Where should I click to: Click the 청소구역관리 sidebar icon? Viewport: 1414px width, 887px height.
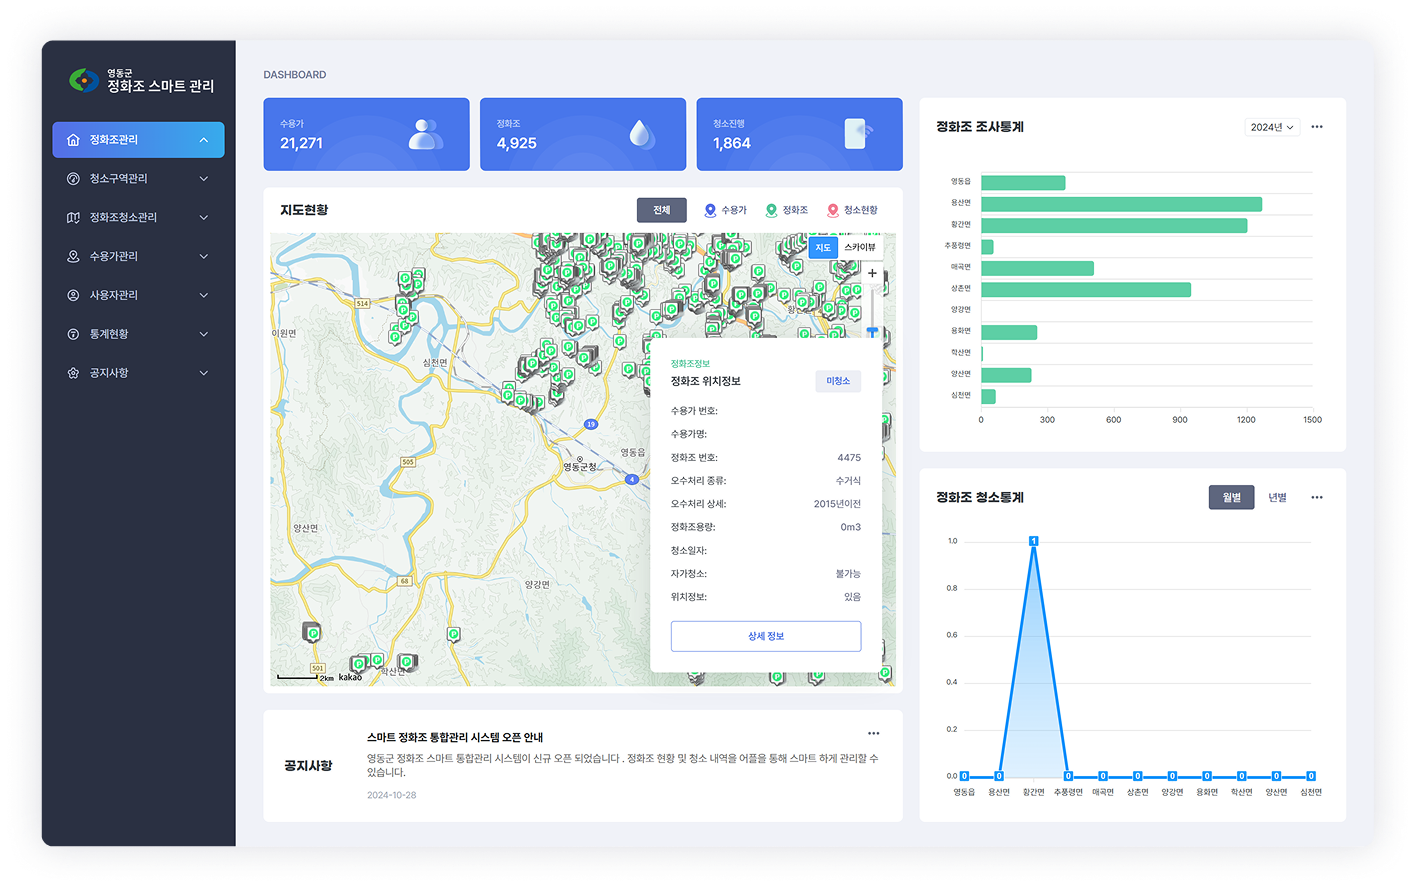(x=73, y=179)
